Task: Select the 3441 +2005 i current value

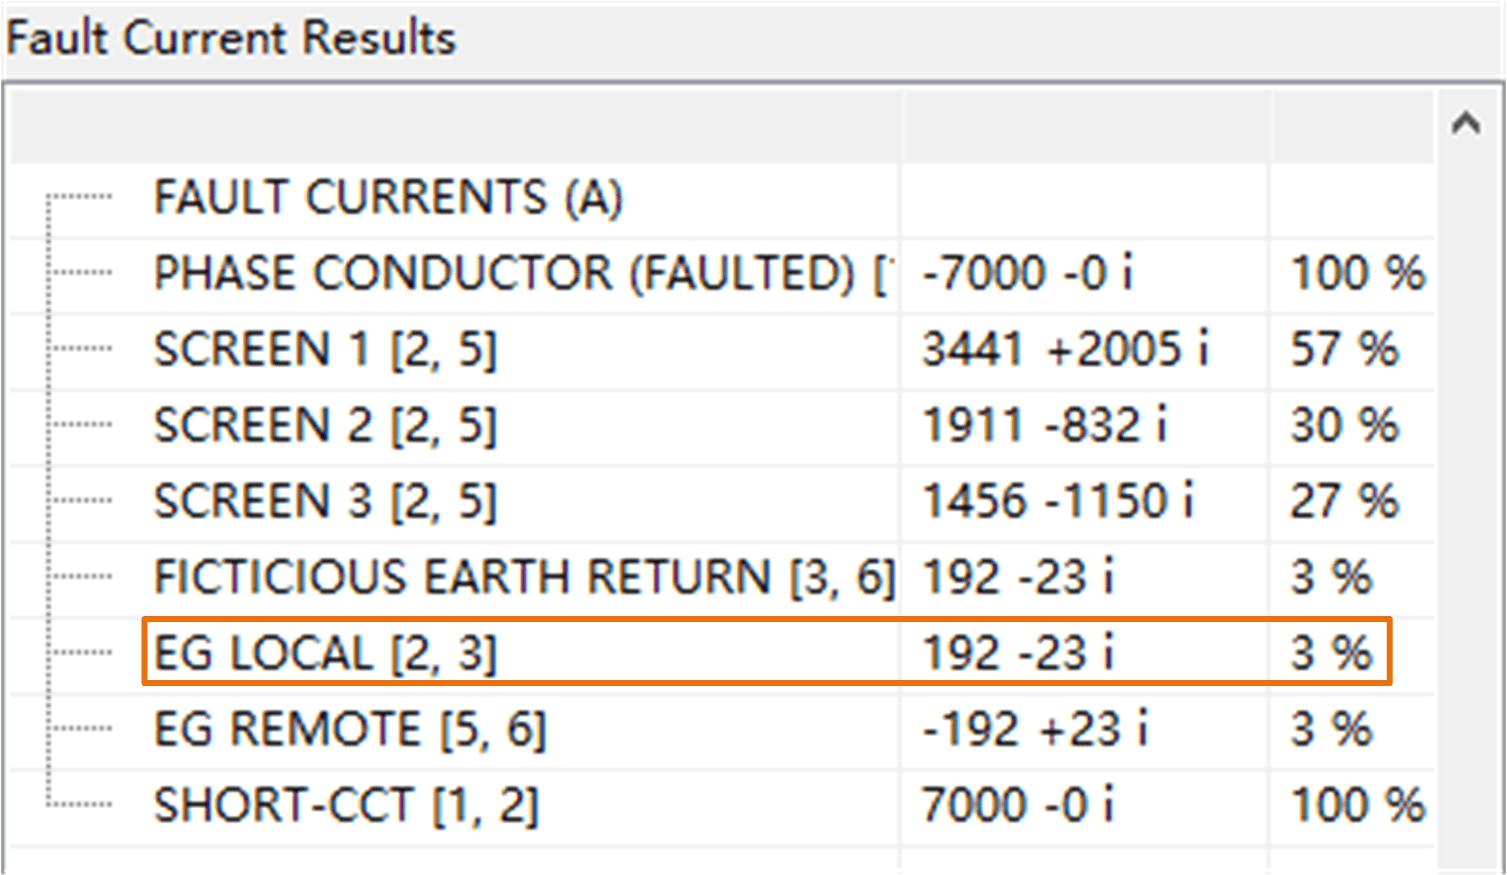Action: coord(1063,350)
